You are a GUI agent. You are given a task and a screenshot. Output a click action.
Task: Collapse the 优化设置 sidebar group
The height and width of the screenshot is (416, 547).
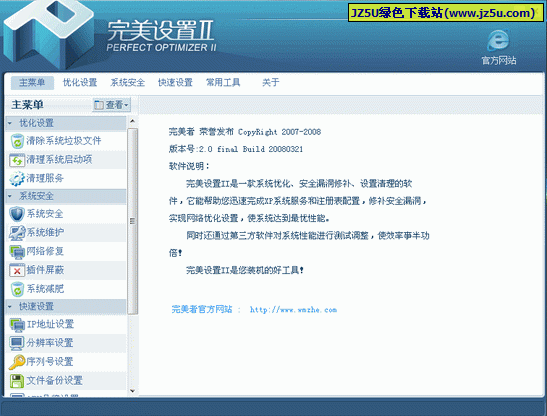coord(66,123)
